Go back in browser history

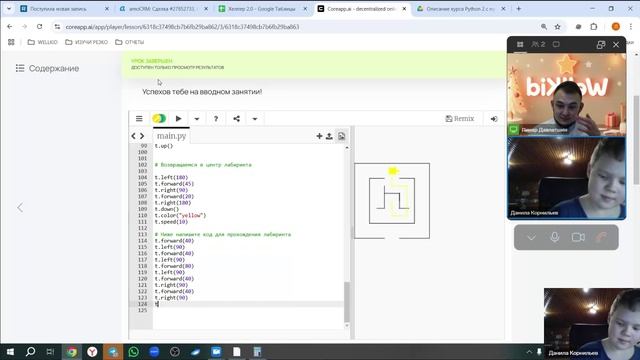[10, 27]
